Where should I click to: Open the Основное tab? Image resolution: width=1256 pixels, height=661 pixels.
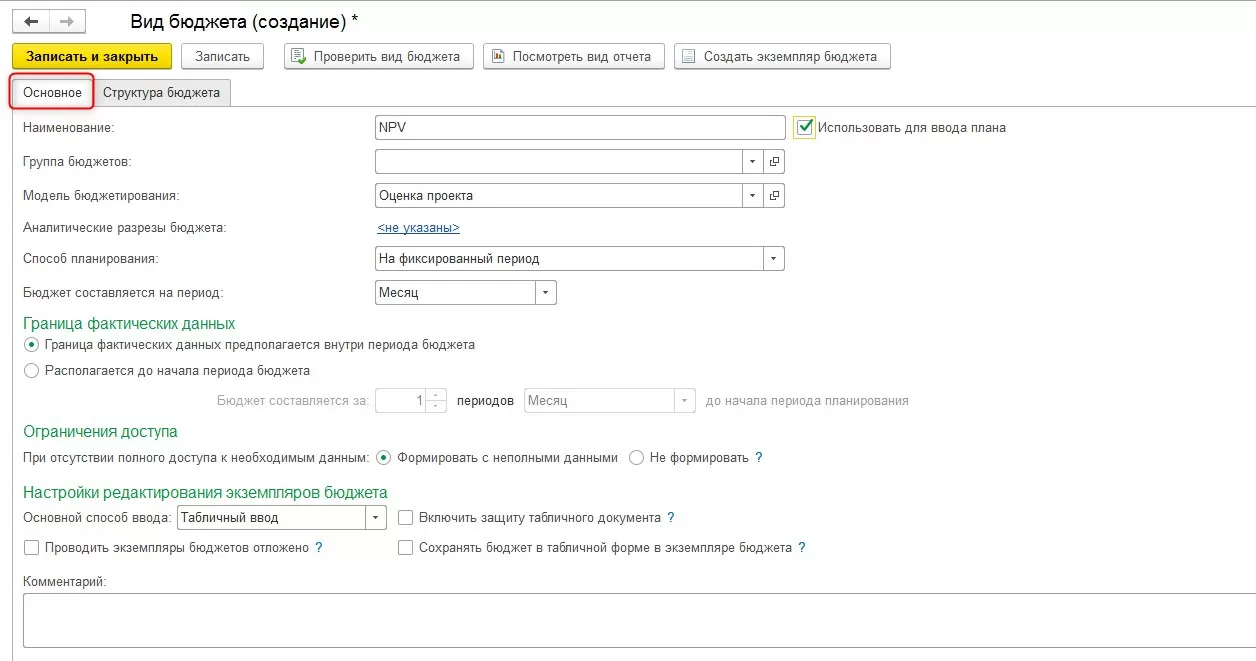(53, 92)
